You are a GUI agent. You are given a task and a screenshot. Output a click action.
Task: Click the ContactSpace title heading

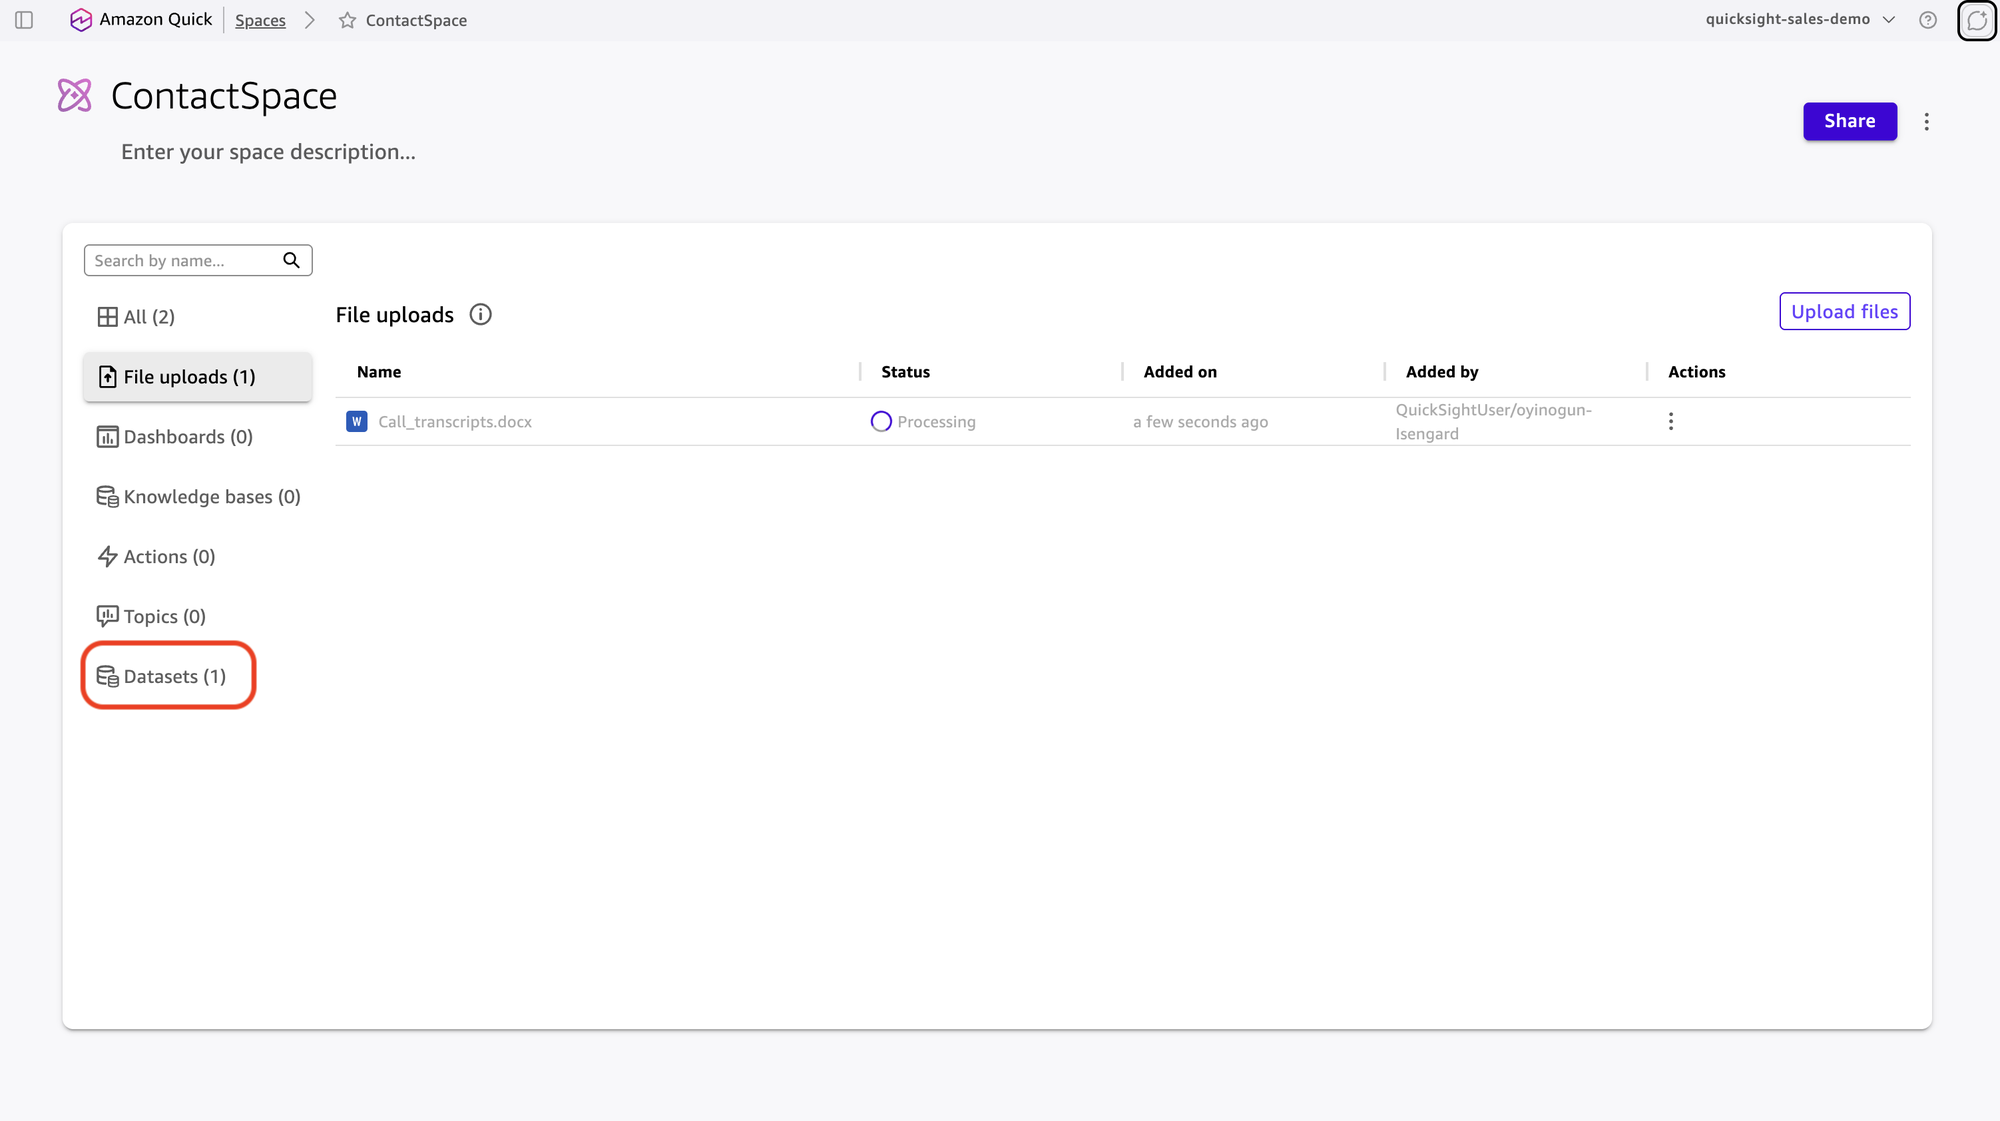coord(224,96)
